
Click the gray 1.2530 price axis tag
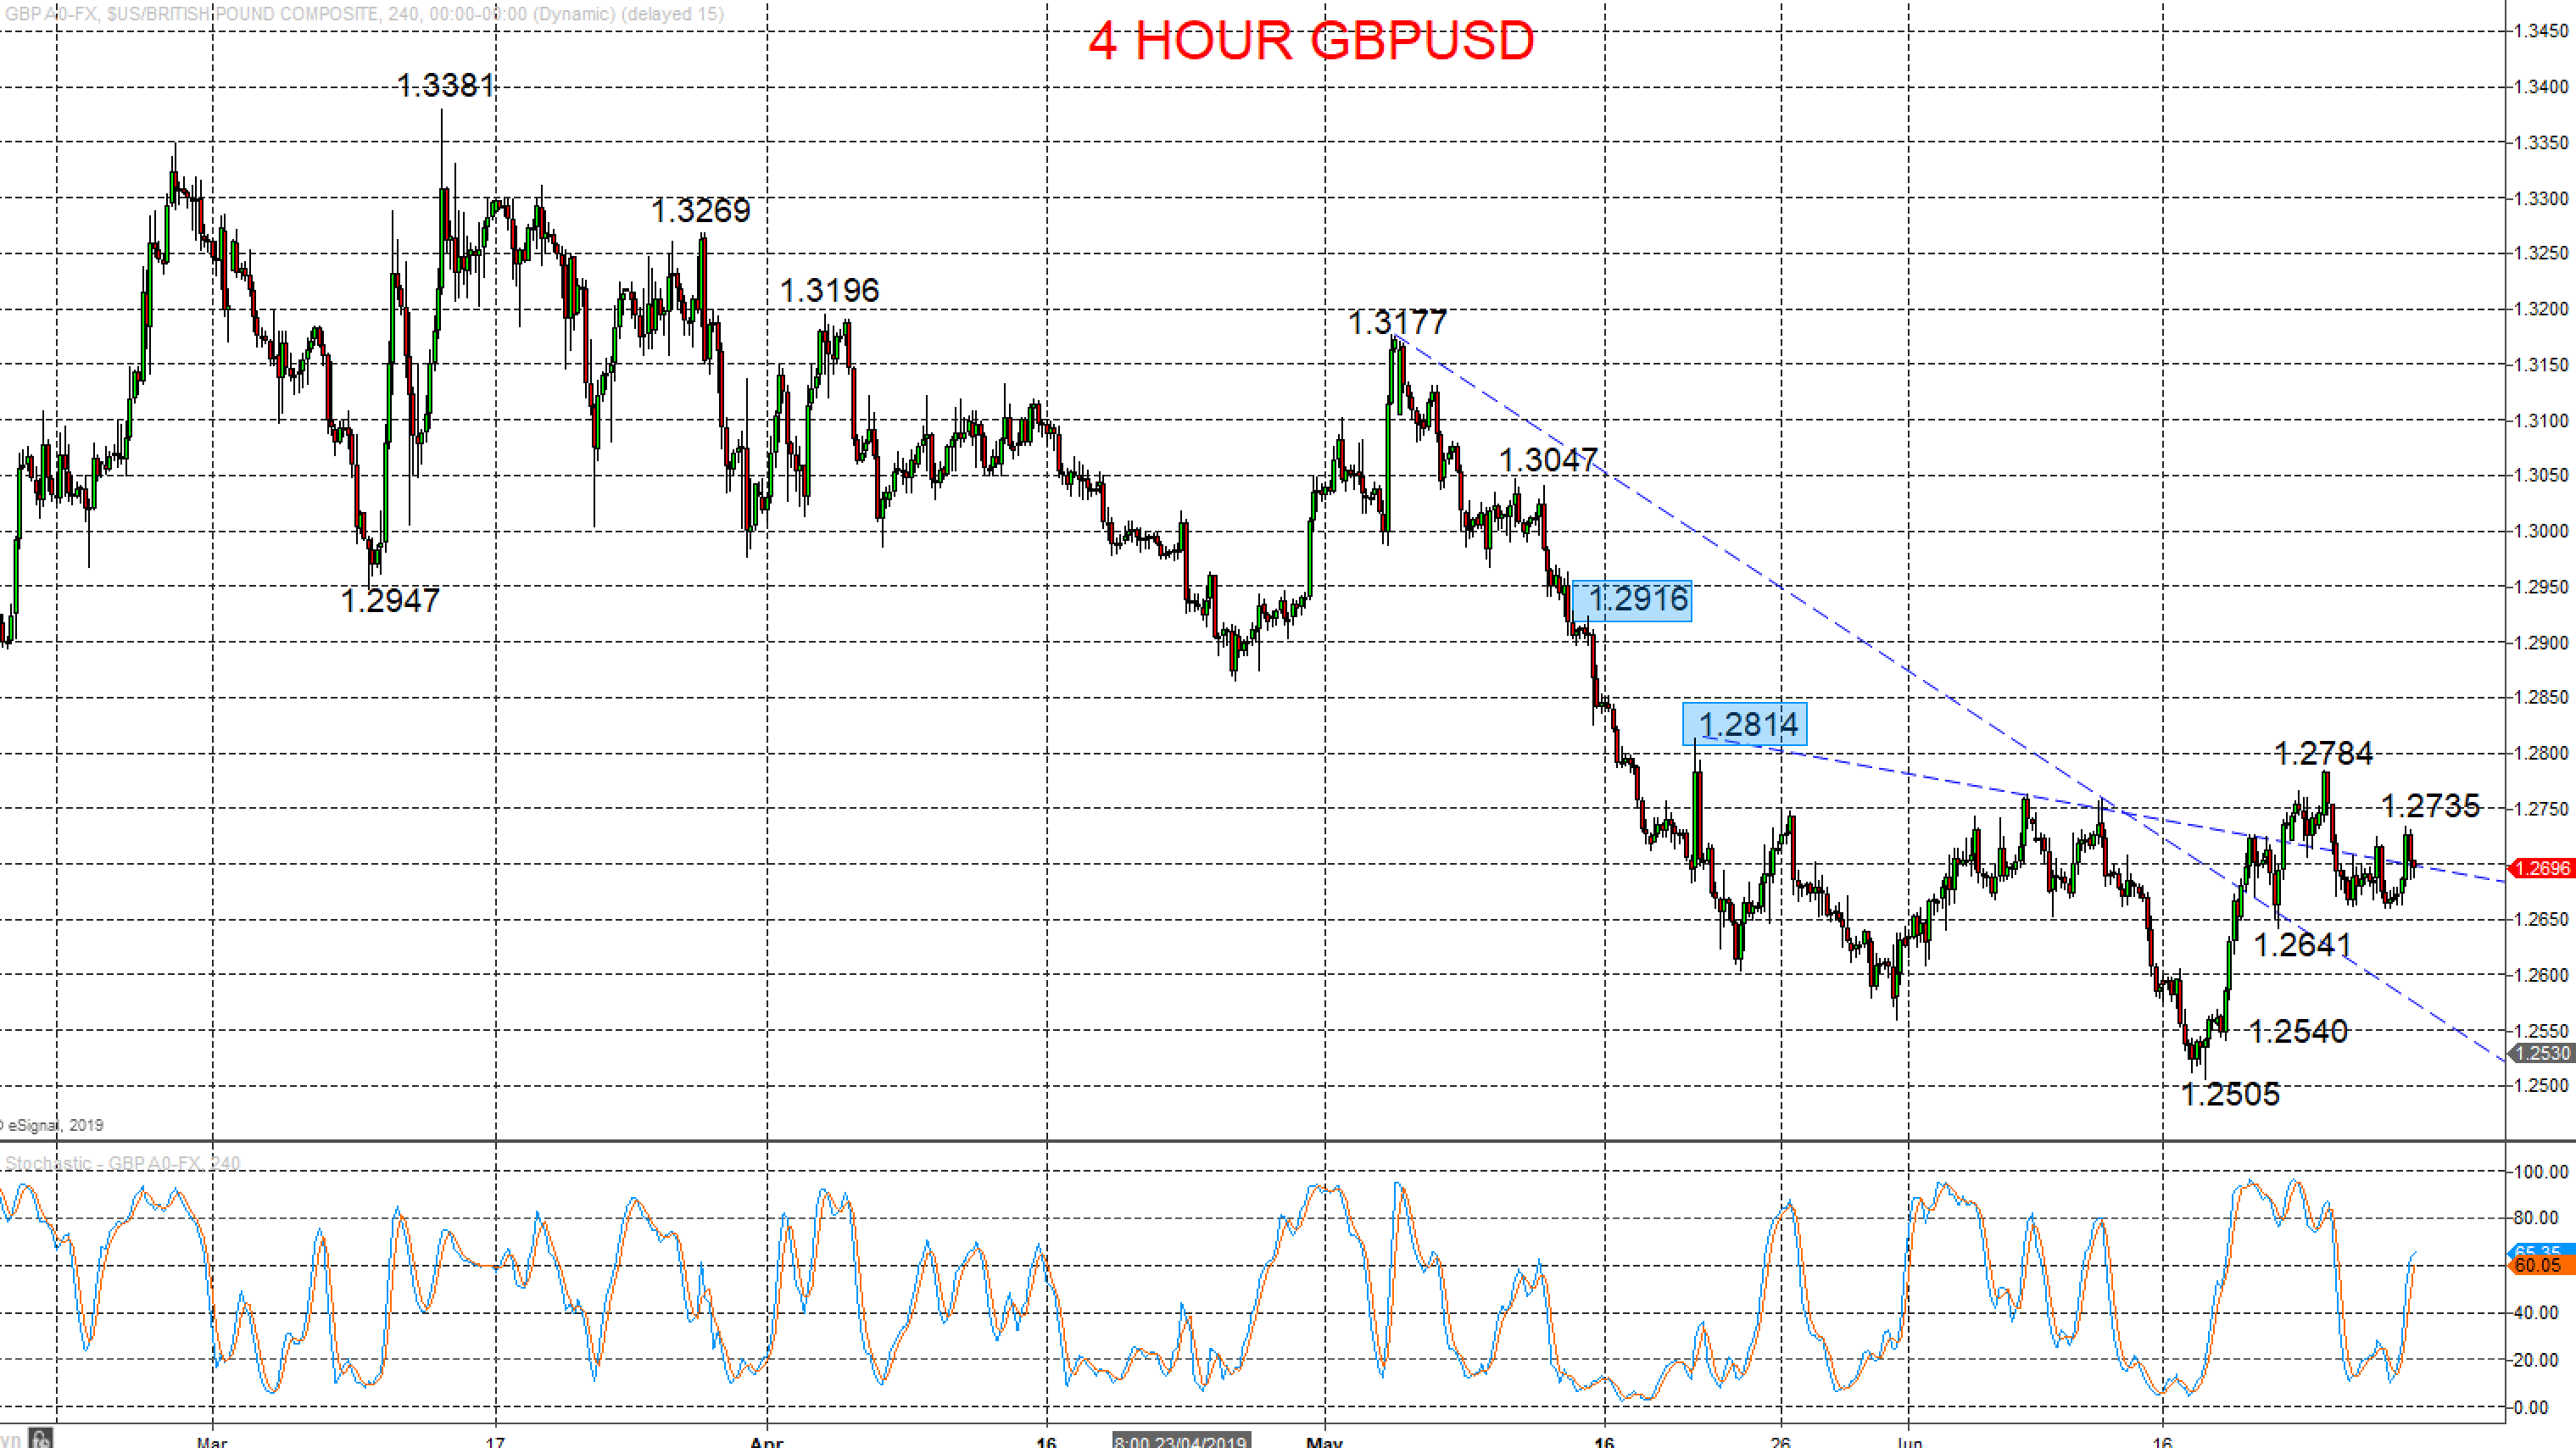click(2543, 1053)
